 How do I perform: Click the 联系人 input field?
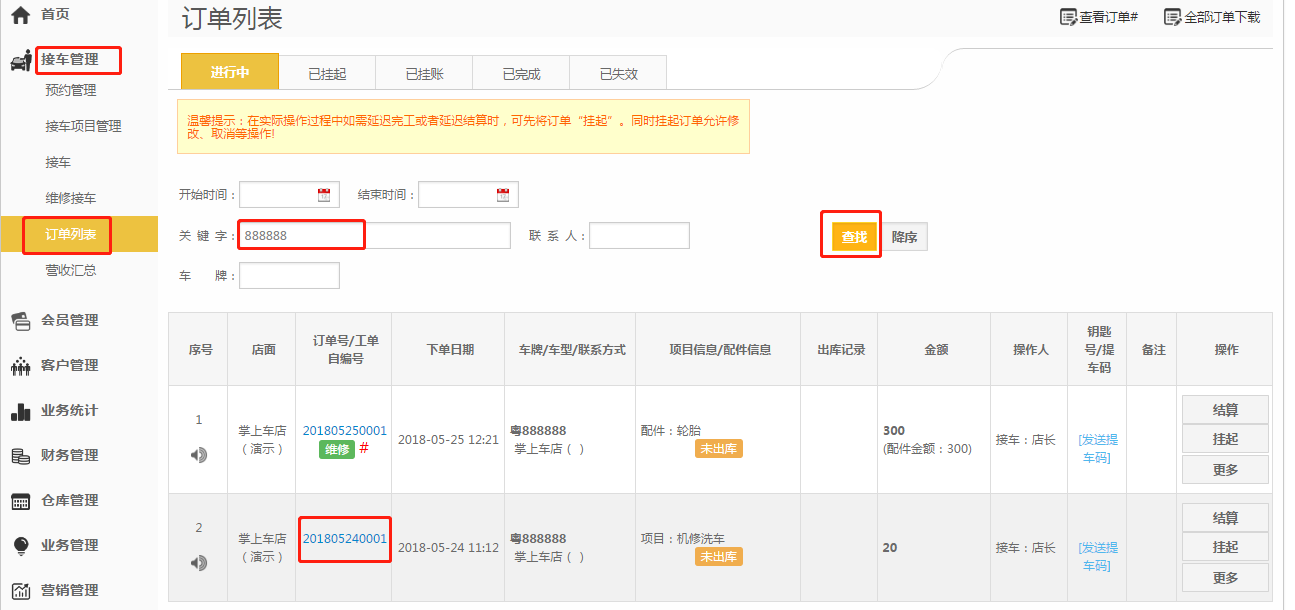coord(639,236)
